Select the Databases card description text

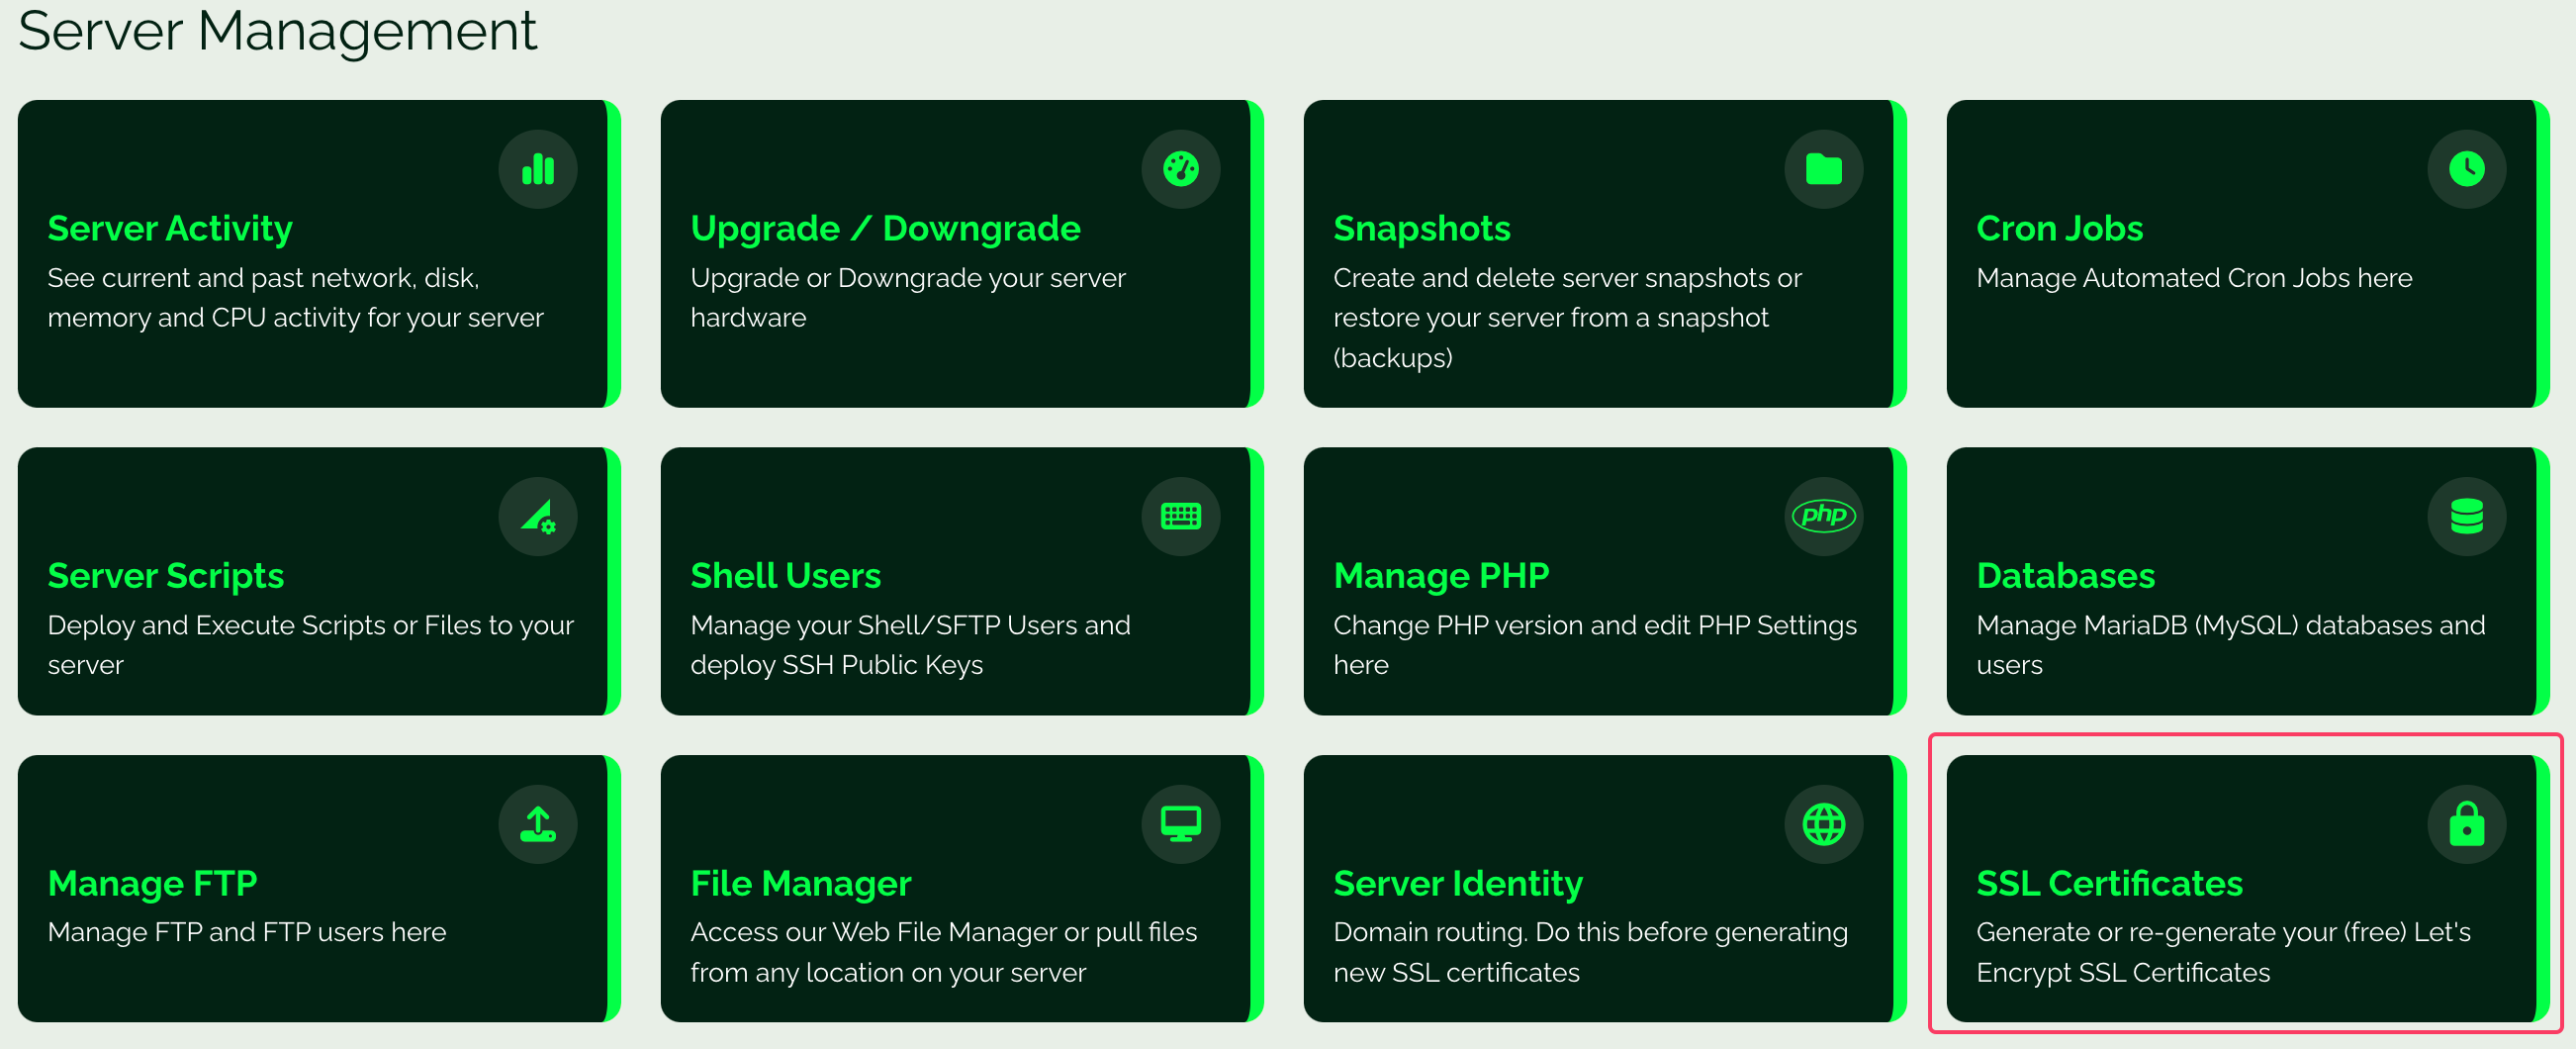2229,645
